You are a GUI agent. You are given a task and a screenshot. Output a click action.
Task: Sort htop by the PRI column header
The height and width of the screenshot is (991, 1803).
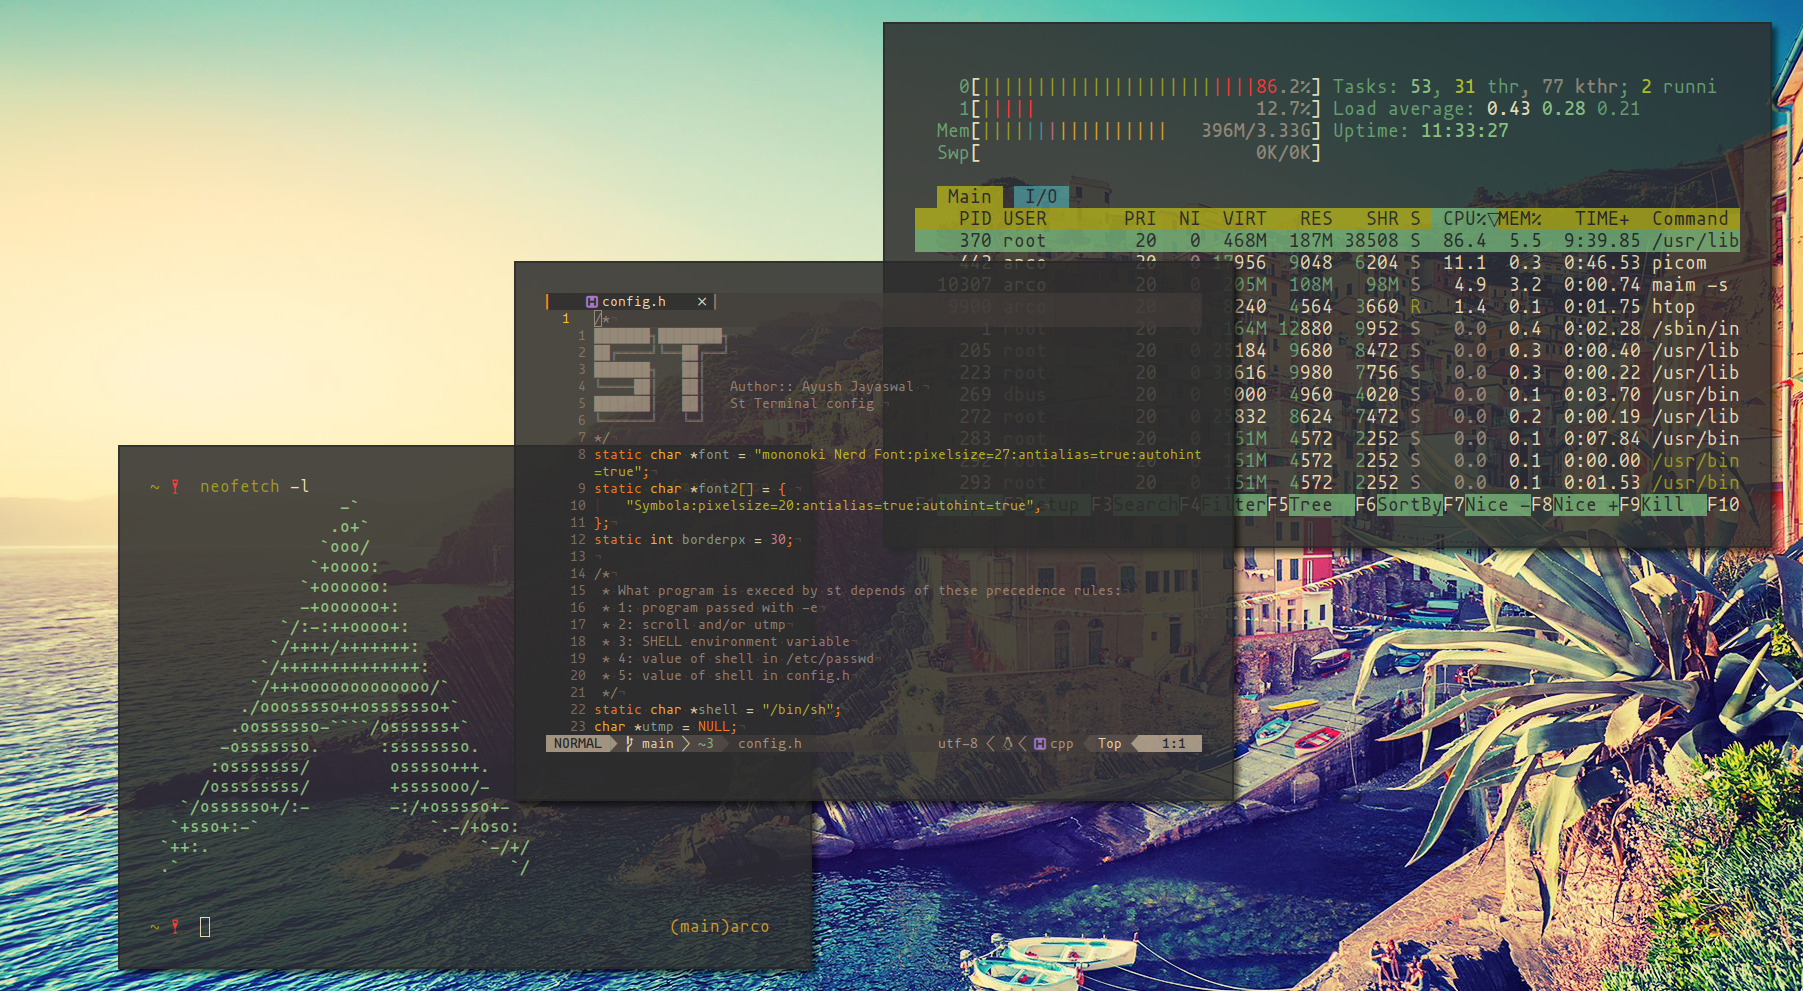tap(1140, 219)
